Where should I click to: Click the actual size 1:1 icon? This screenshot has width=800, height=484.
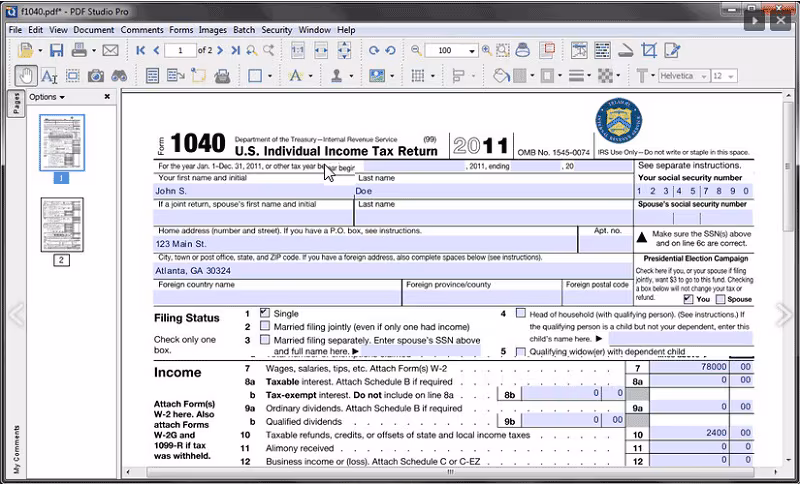tap(297, 50)
